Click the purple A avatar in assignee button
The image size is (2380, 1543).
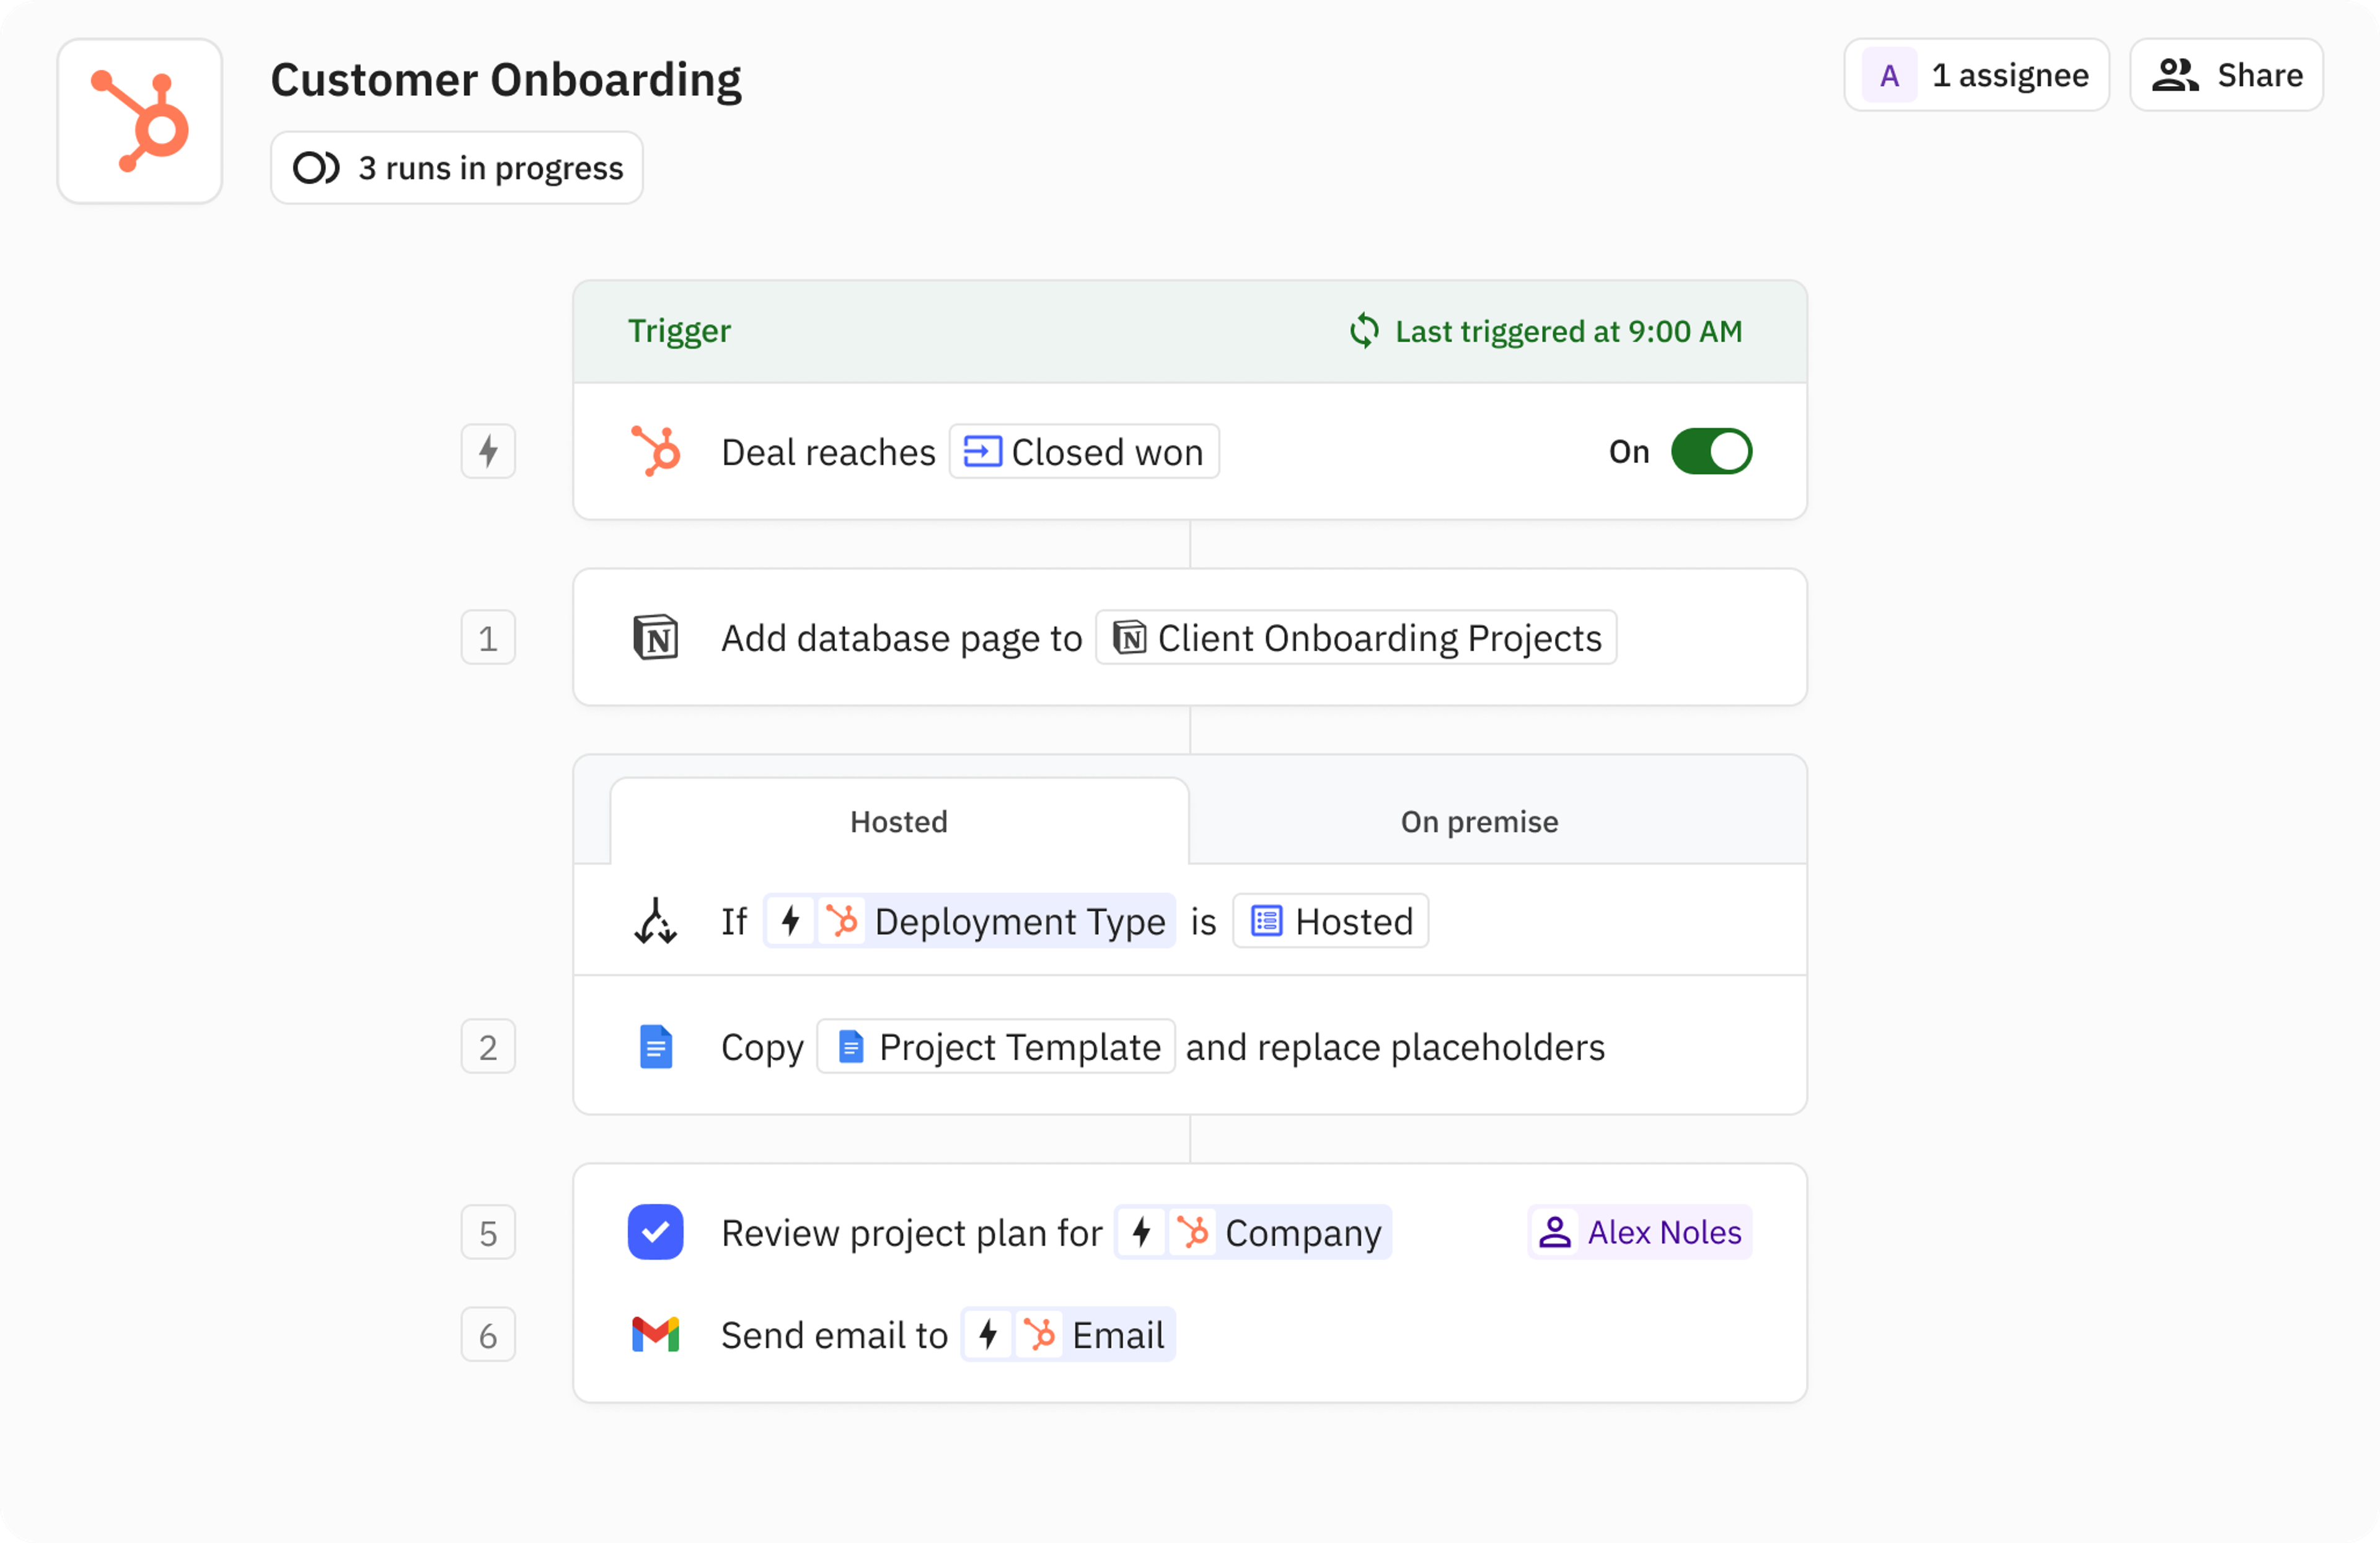pyautogui.click(x=1889, y=75)
